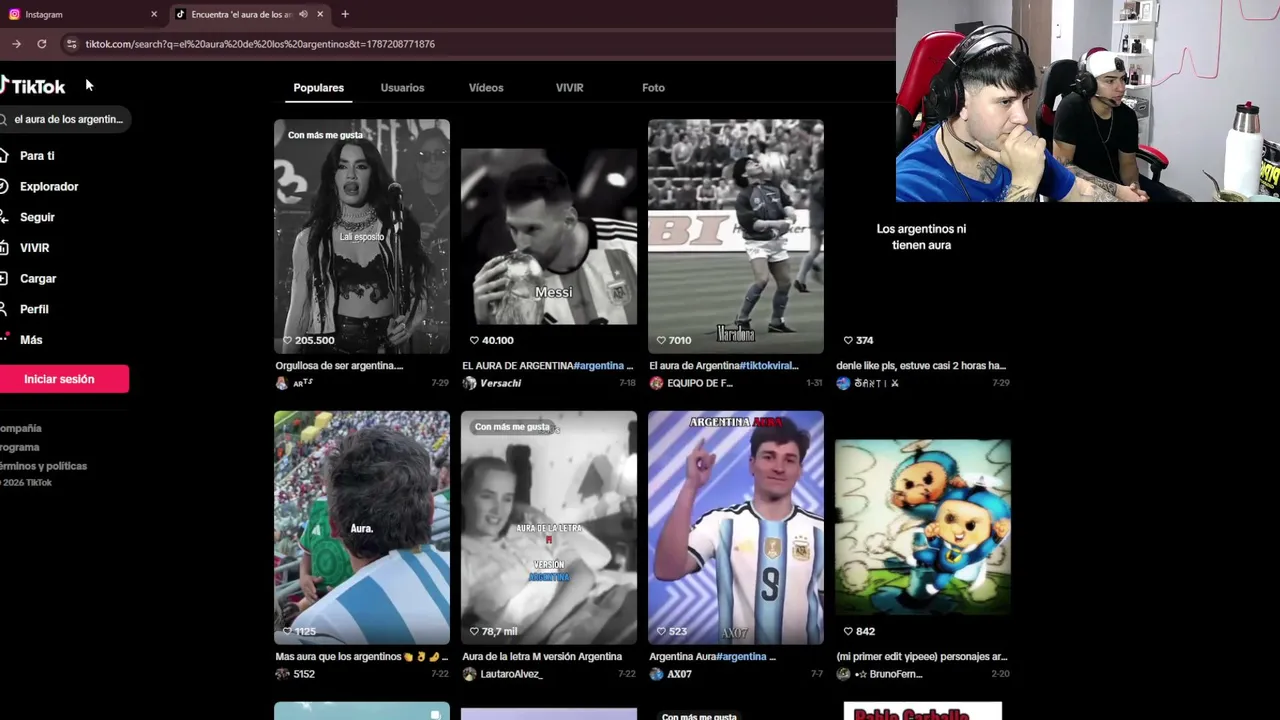The image size is (1280, 720).
Task: Click the sidebar search field with 'el aura de los argentin...'
Action: pyautogui.click(x=65, y=119)
